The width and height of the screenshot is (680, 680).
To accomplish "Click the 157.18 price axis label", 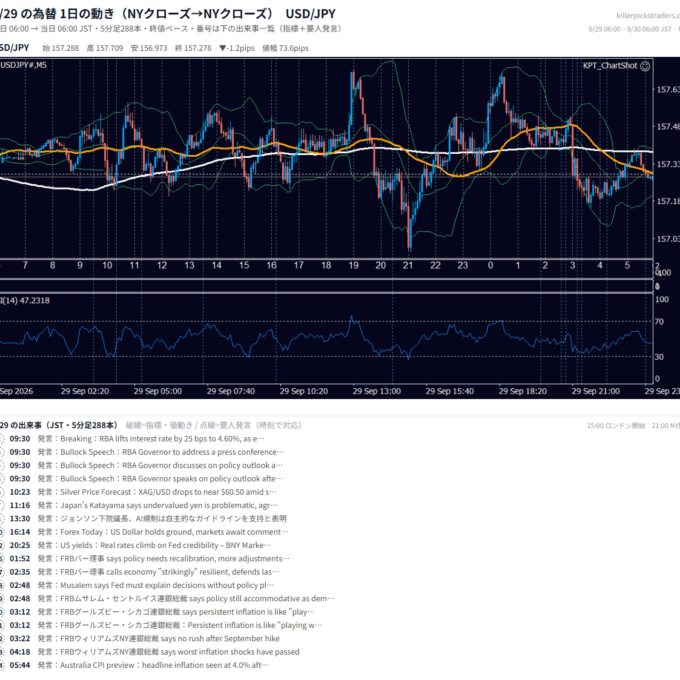I will (668, 201).
